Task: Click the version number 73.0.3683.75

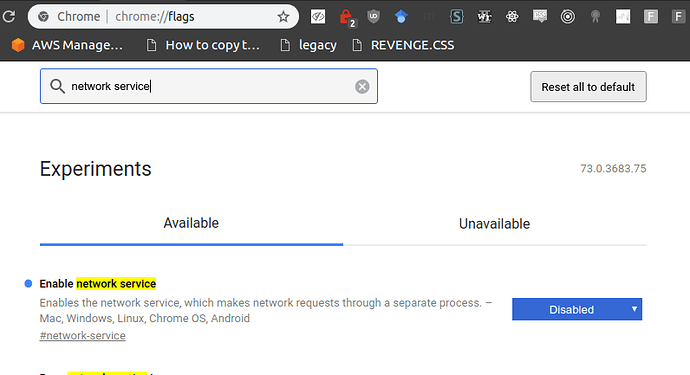Action: tap(613, 169)
